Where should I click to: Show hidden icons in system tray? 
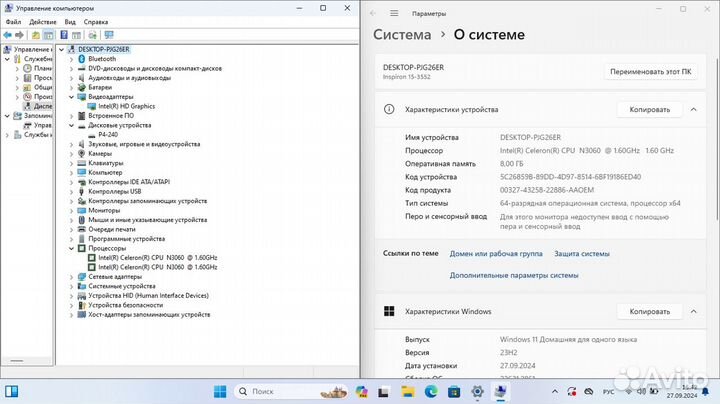click(x=555, y=392)
